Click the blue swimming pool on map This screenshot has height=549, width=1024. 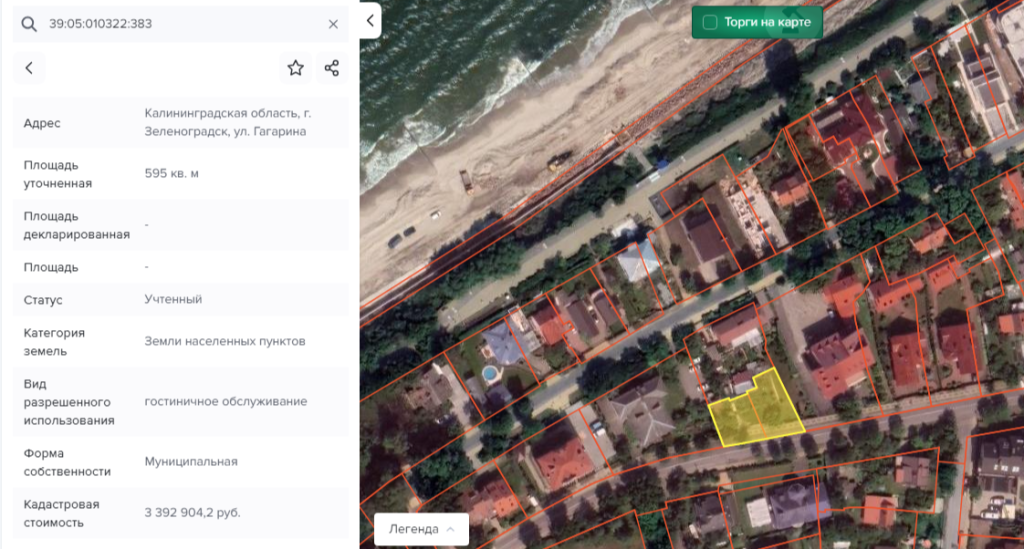tap(488, 373)
